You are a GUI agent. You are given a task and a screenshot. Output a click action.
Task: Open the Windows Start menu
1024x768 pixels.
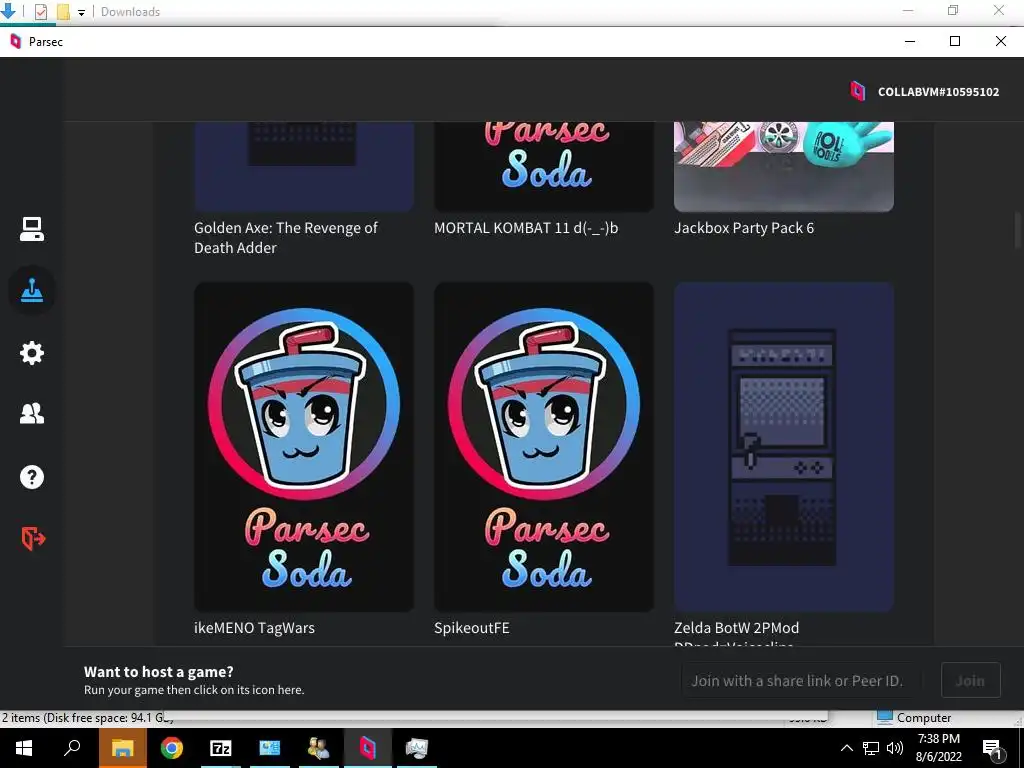point(24,748)
